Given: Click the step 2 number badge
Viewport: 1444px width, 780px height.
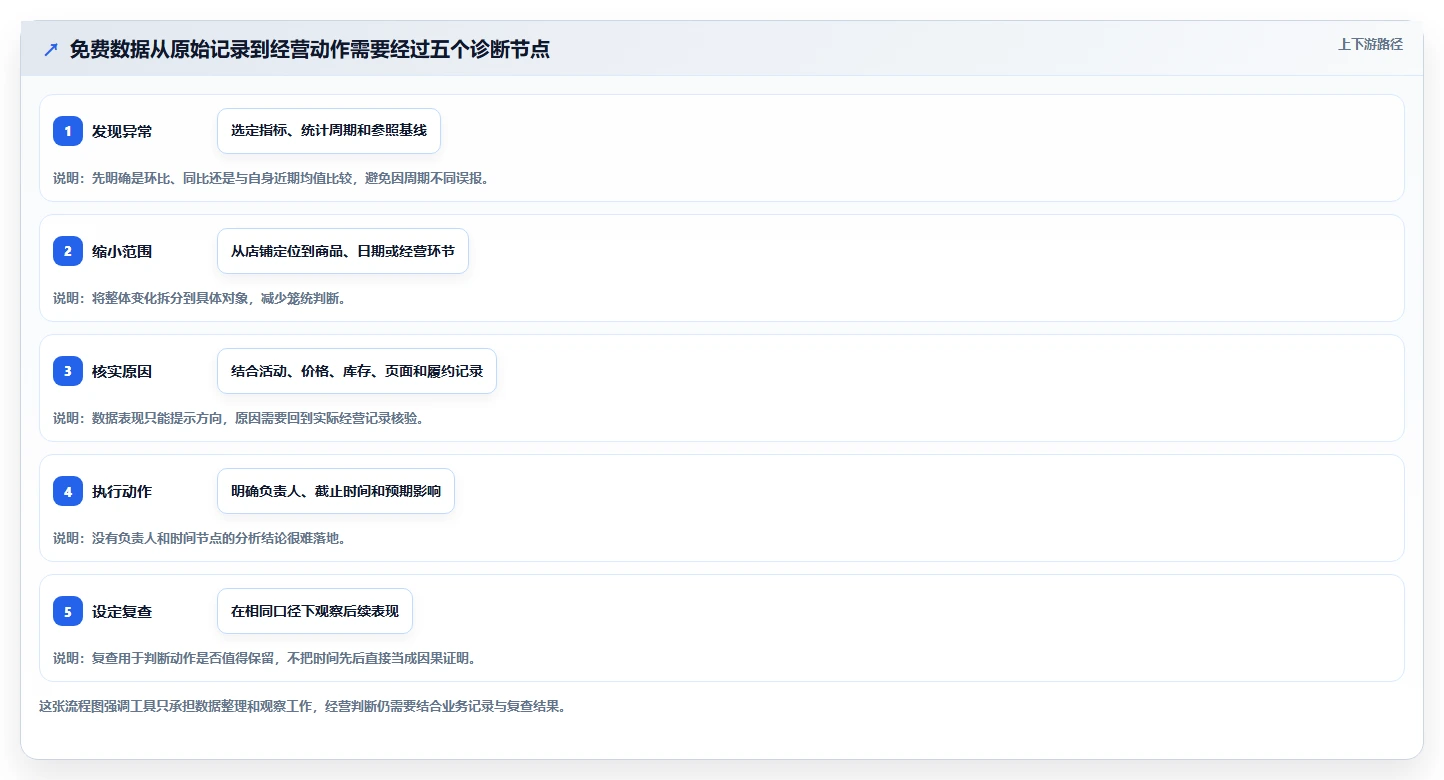Looking at the screenshot, I should tap(68, 251).
